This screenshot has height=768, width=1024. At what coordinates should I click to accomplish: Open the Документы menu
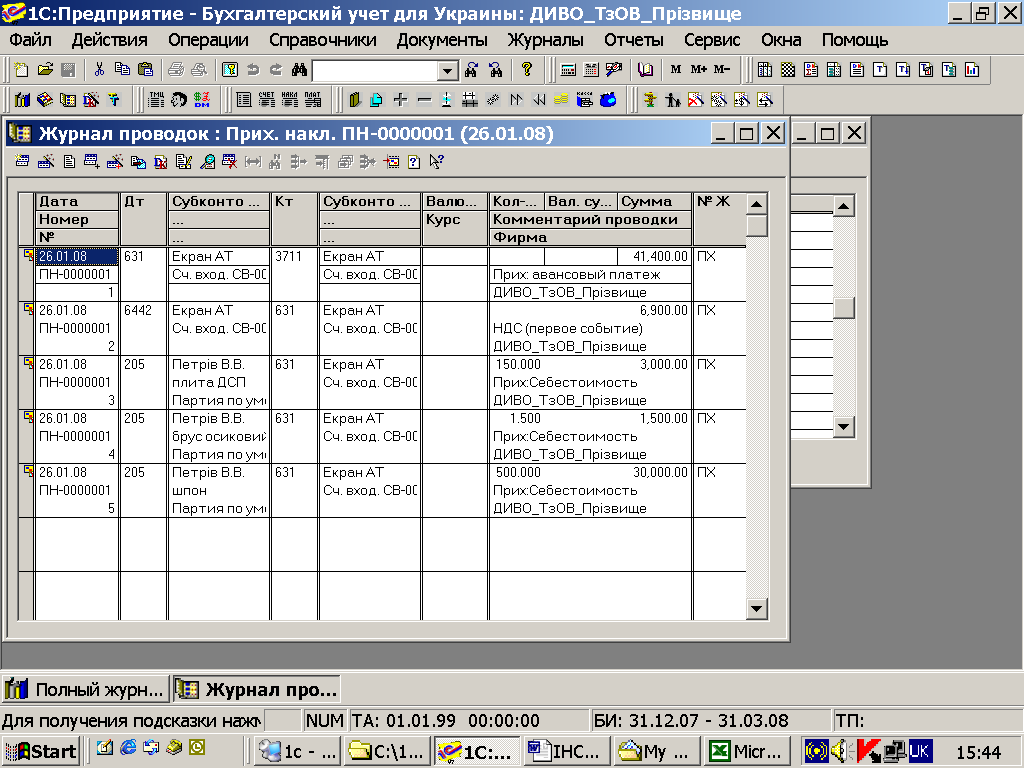click(x=441, y=40)
